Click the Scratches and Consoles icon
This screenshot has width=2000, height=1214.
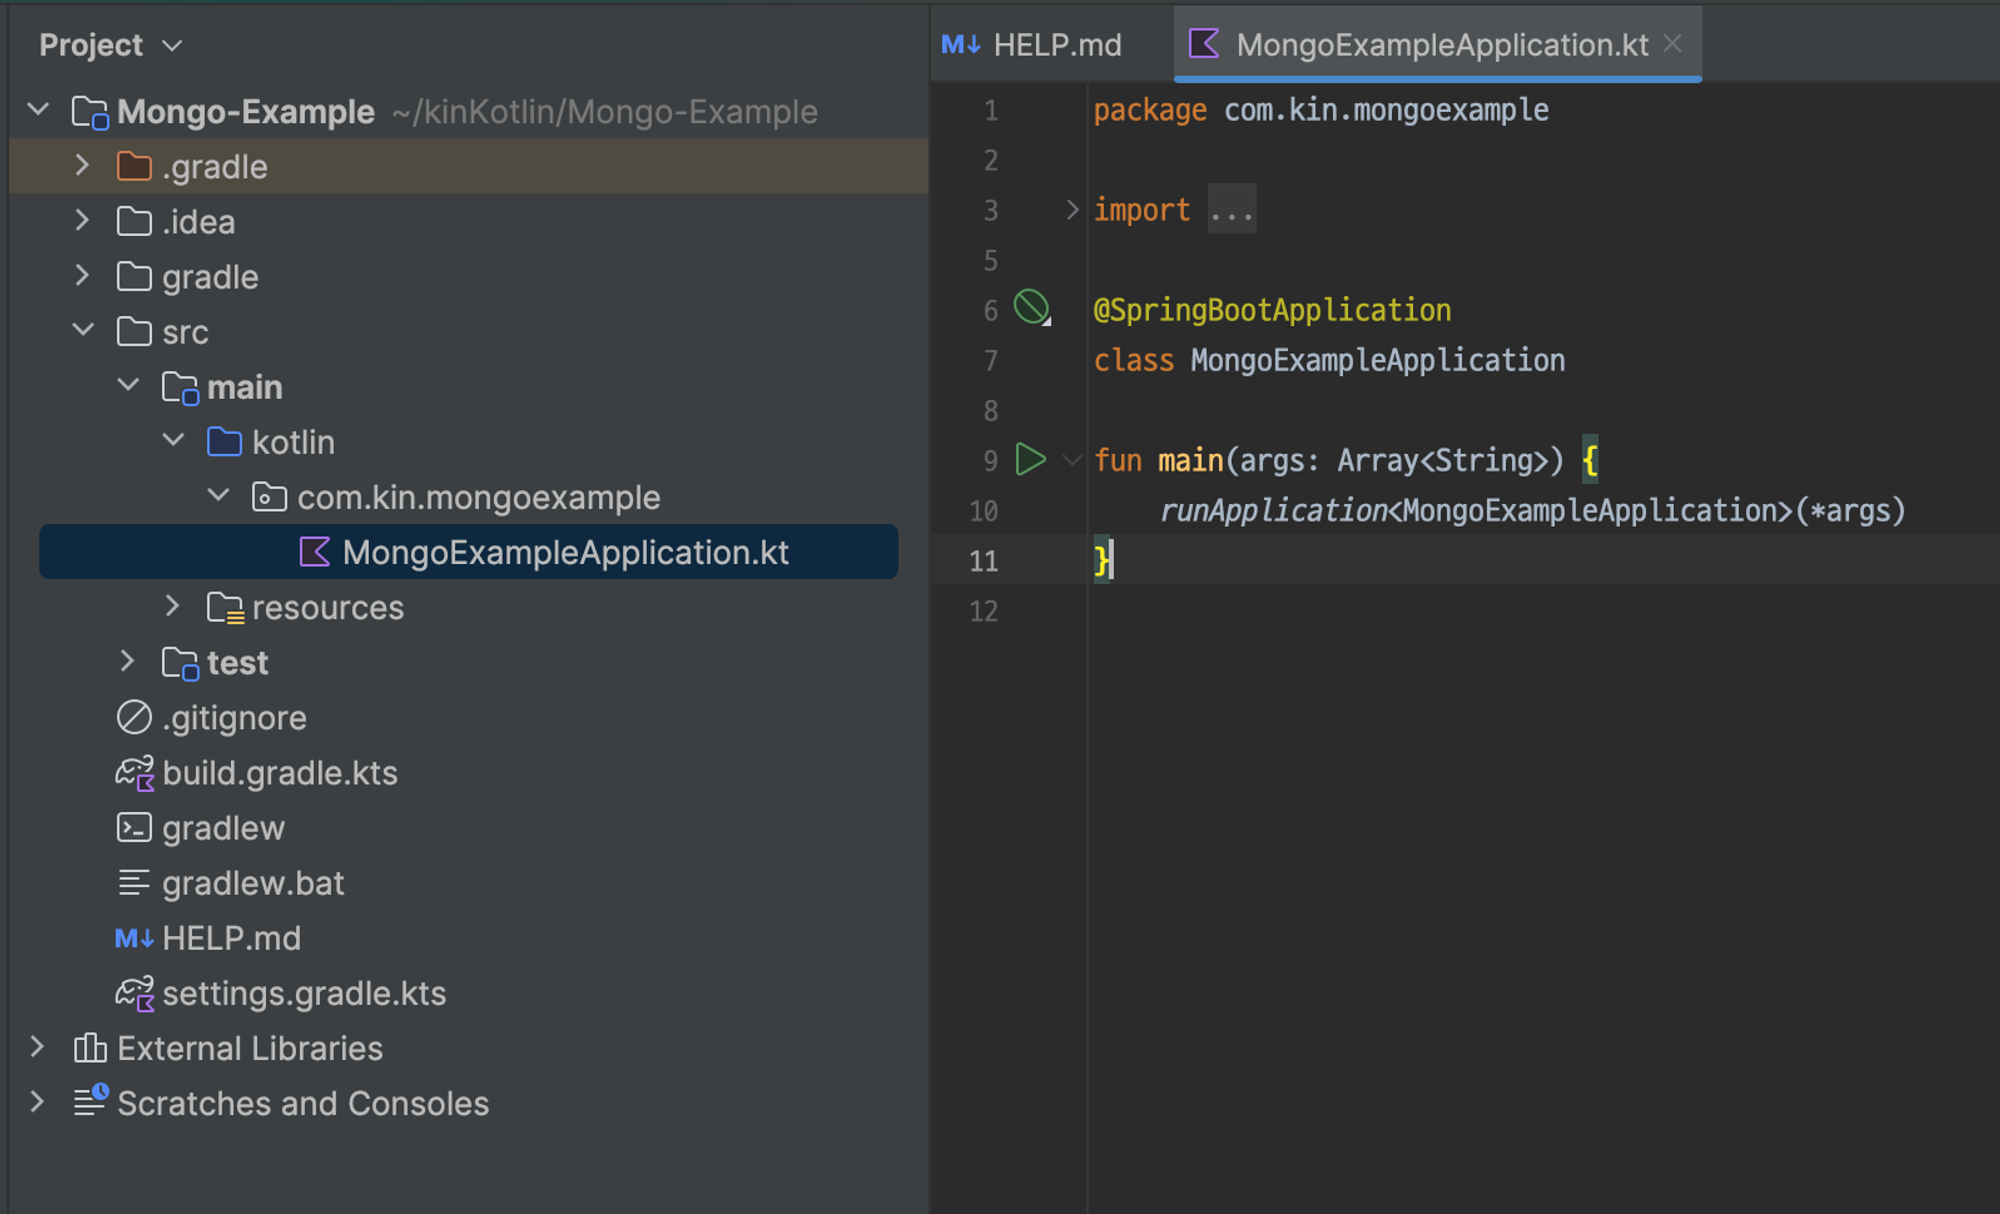[x=90, y=1102]
